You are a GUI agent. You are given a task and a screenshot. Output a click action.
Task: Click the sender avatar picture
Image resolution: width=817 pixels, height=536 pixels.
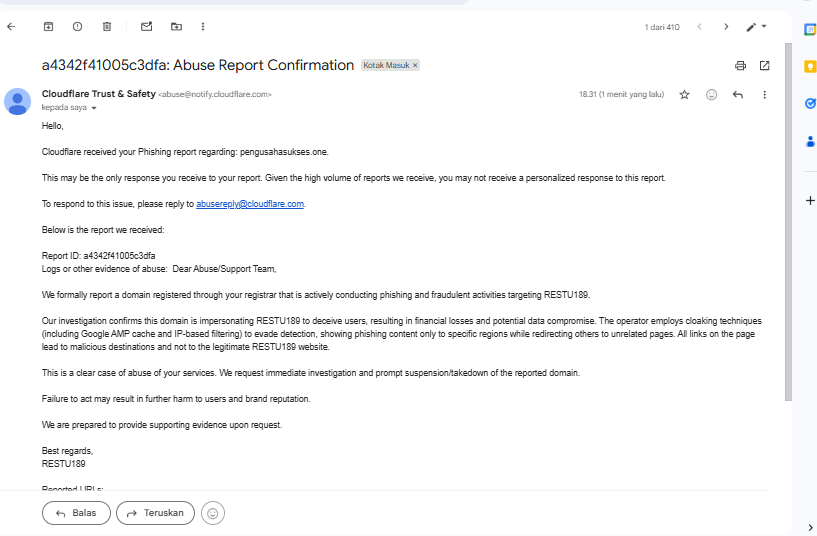coord(18,101)
